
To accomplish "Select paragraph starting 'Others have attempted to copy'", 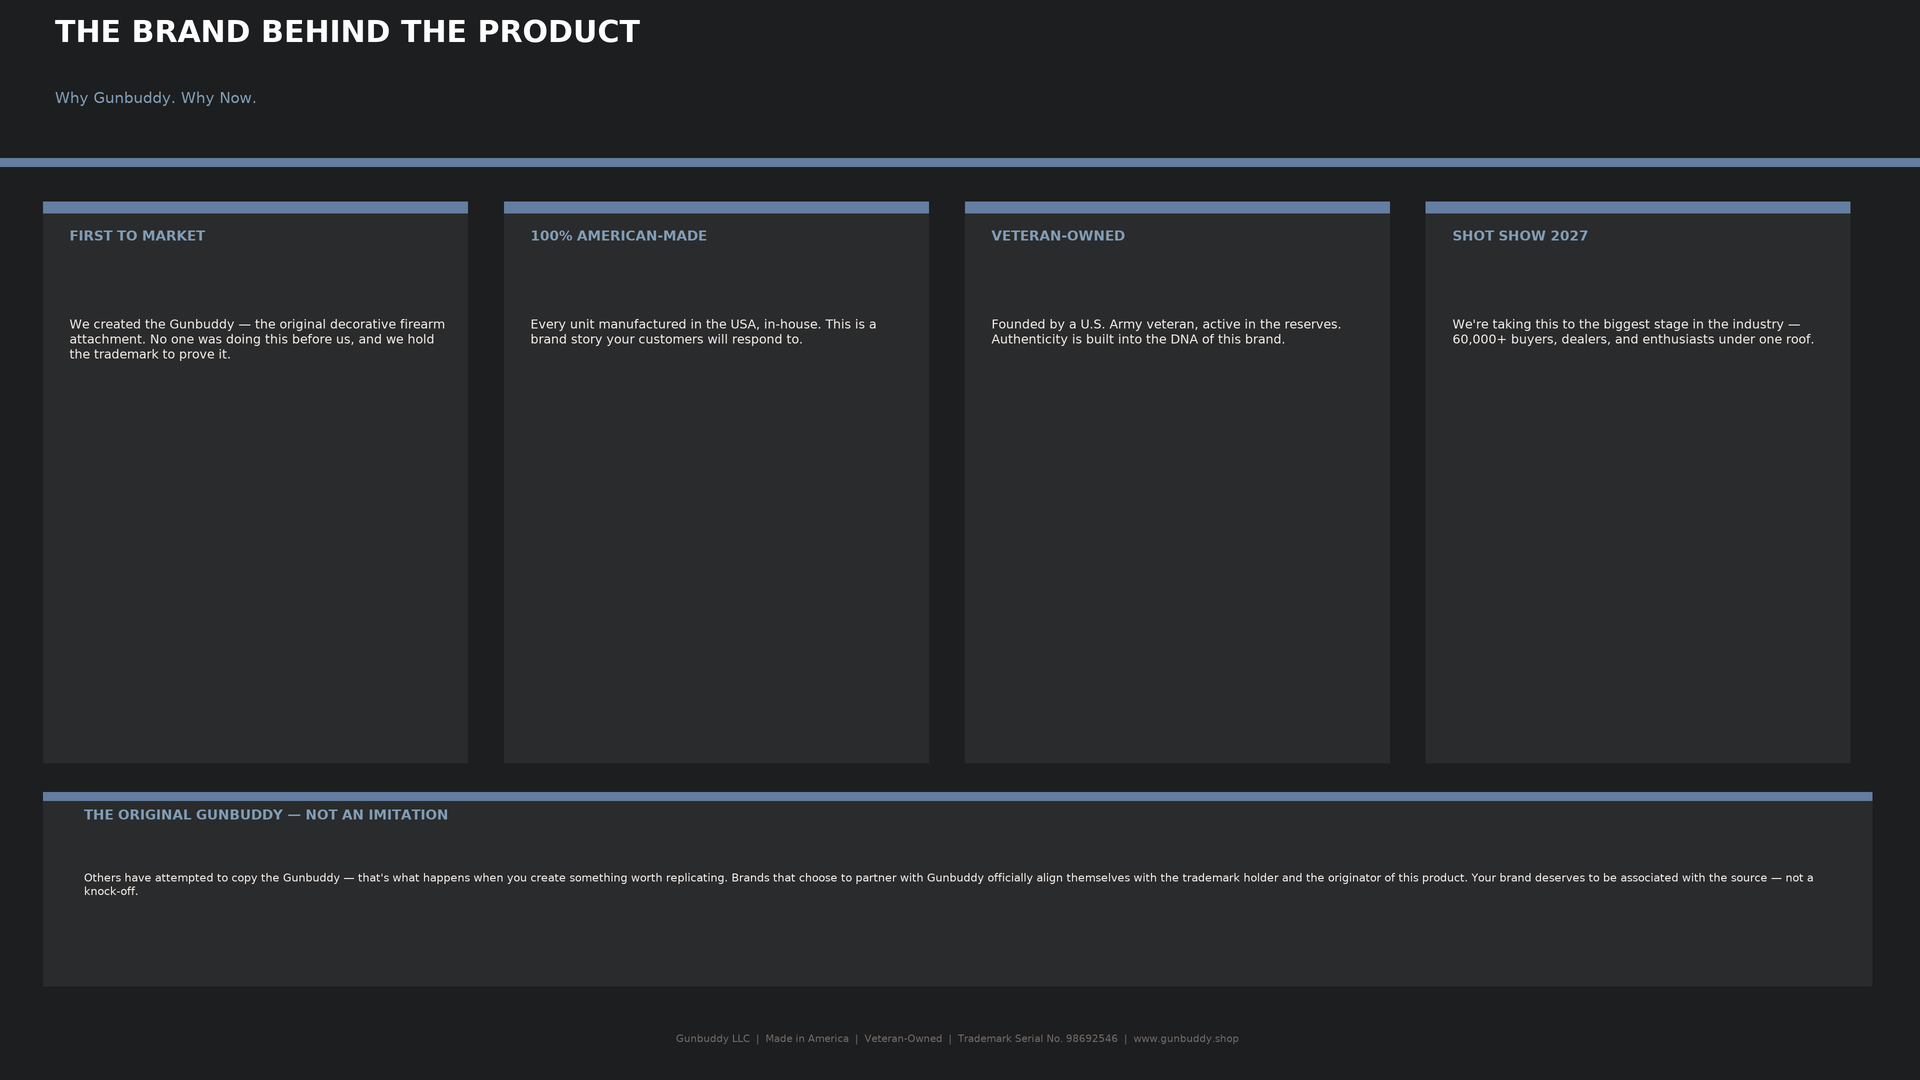I will tap(948, 884).
